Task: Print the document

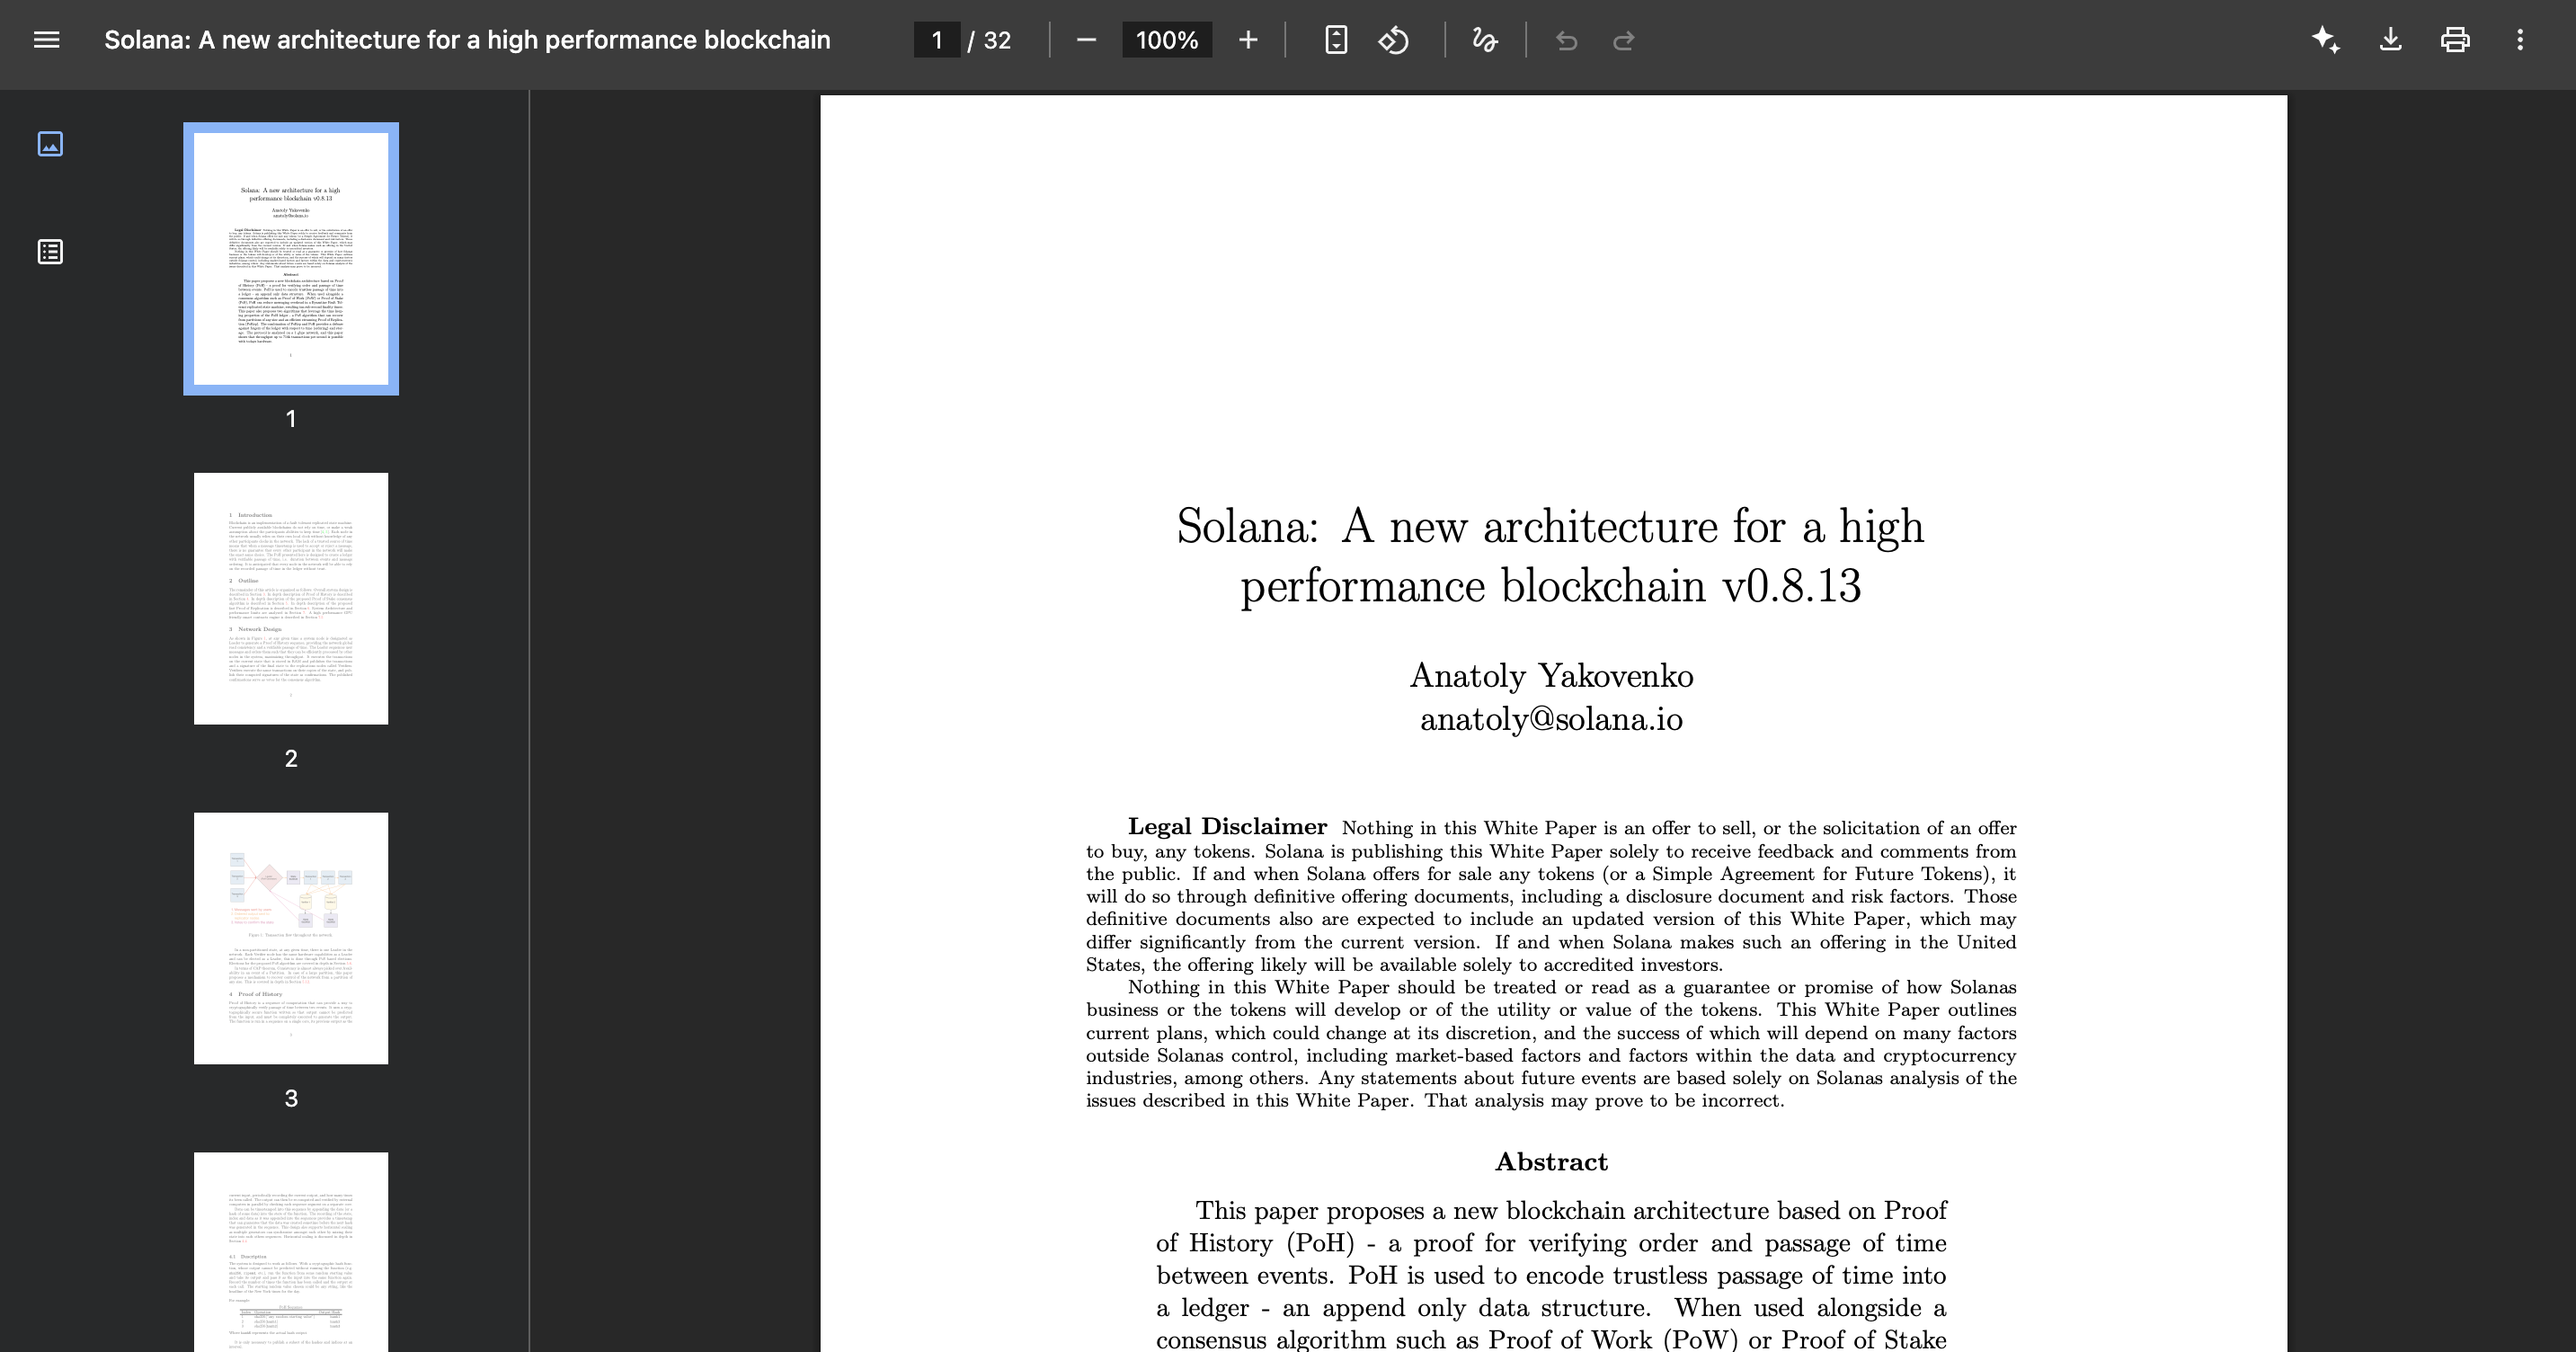Action: (x=2455, y=40)
